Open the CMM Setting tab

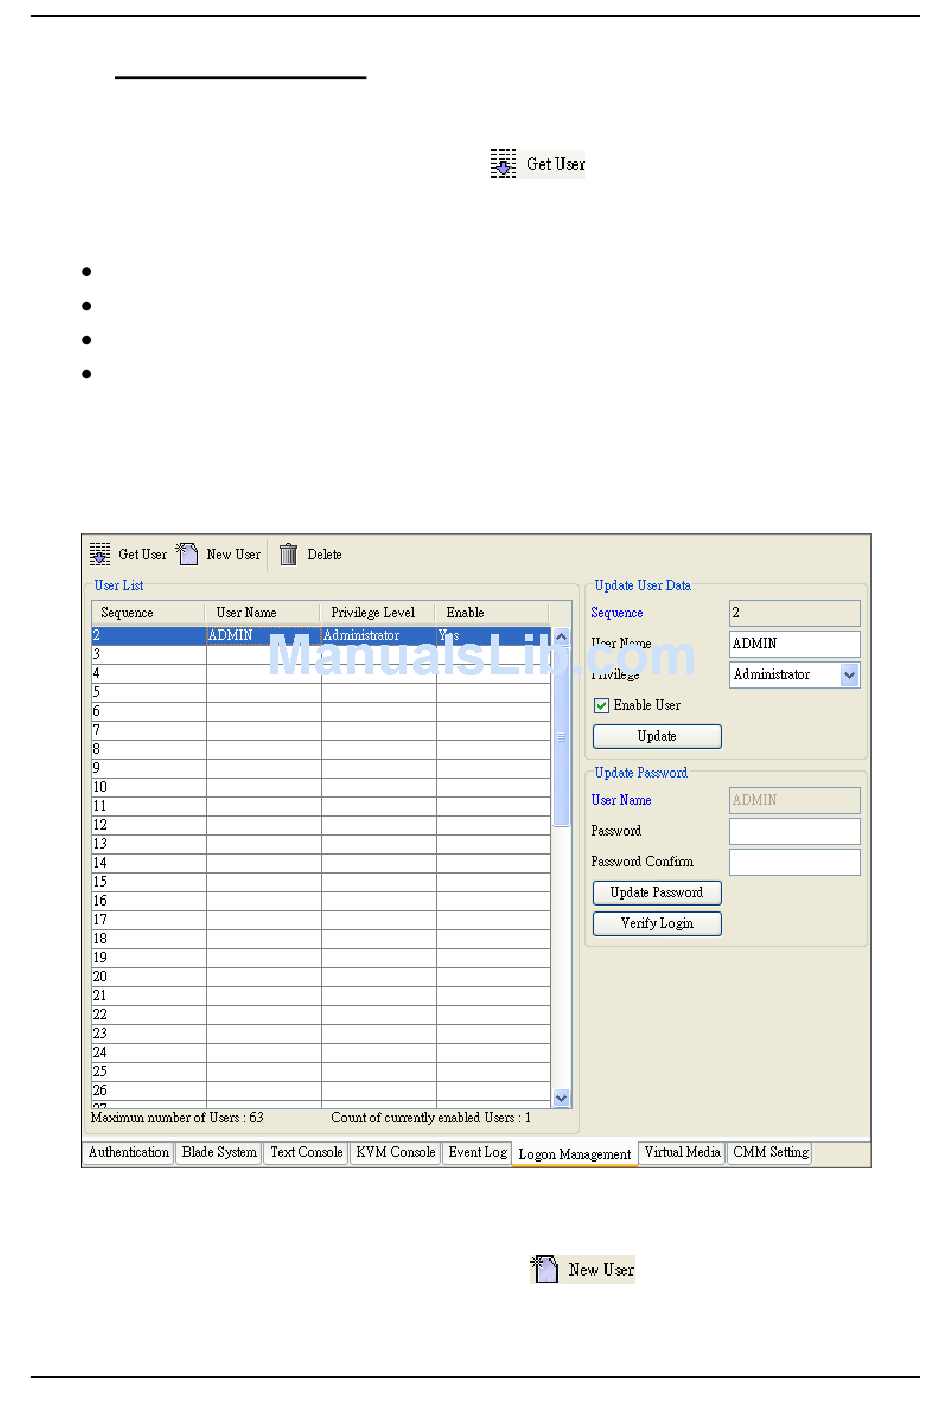click(770, 1153)
